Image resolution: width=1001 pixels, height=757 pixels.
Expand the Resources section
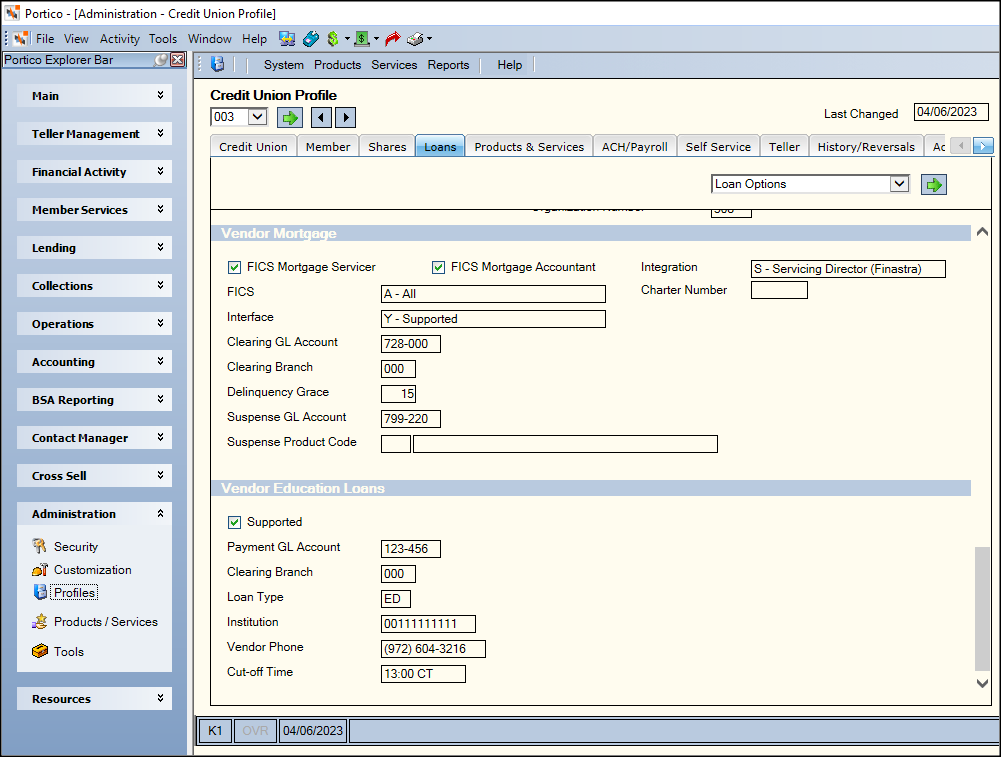pos(94,699)
